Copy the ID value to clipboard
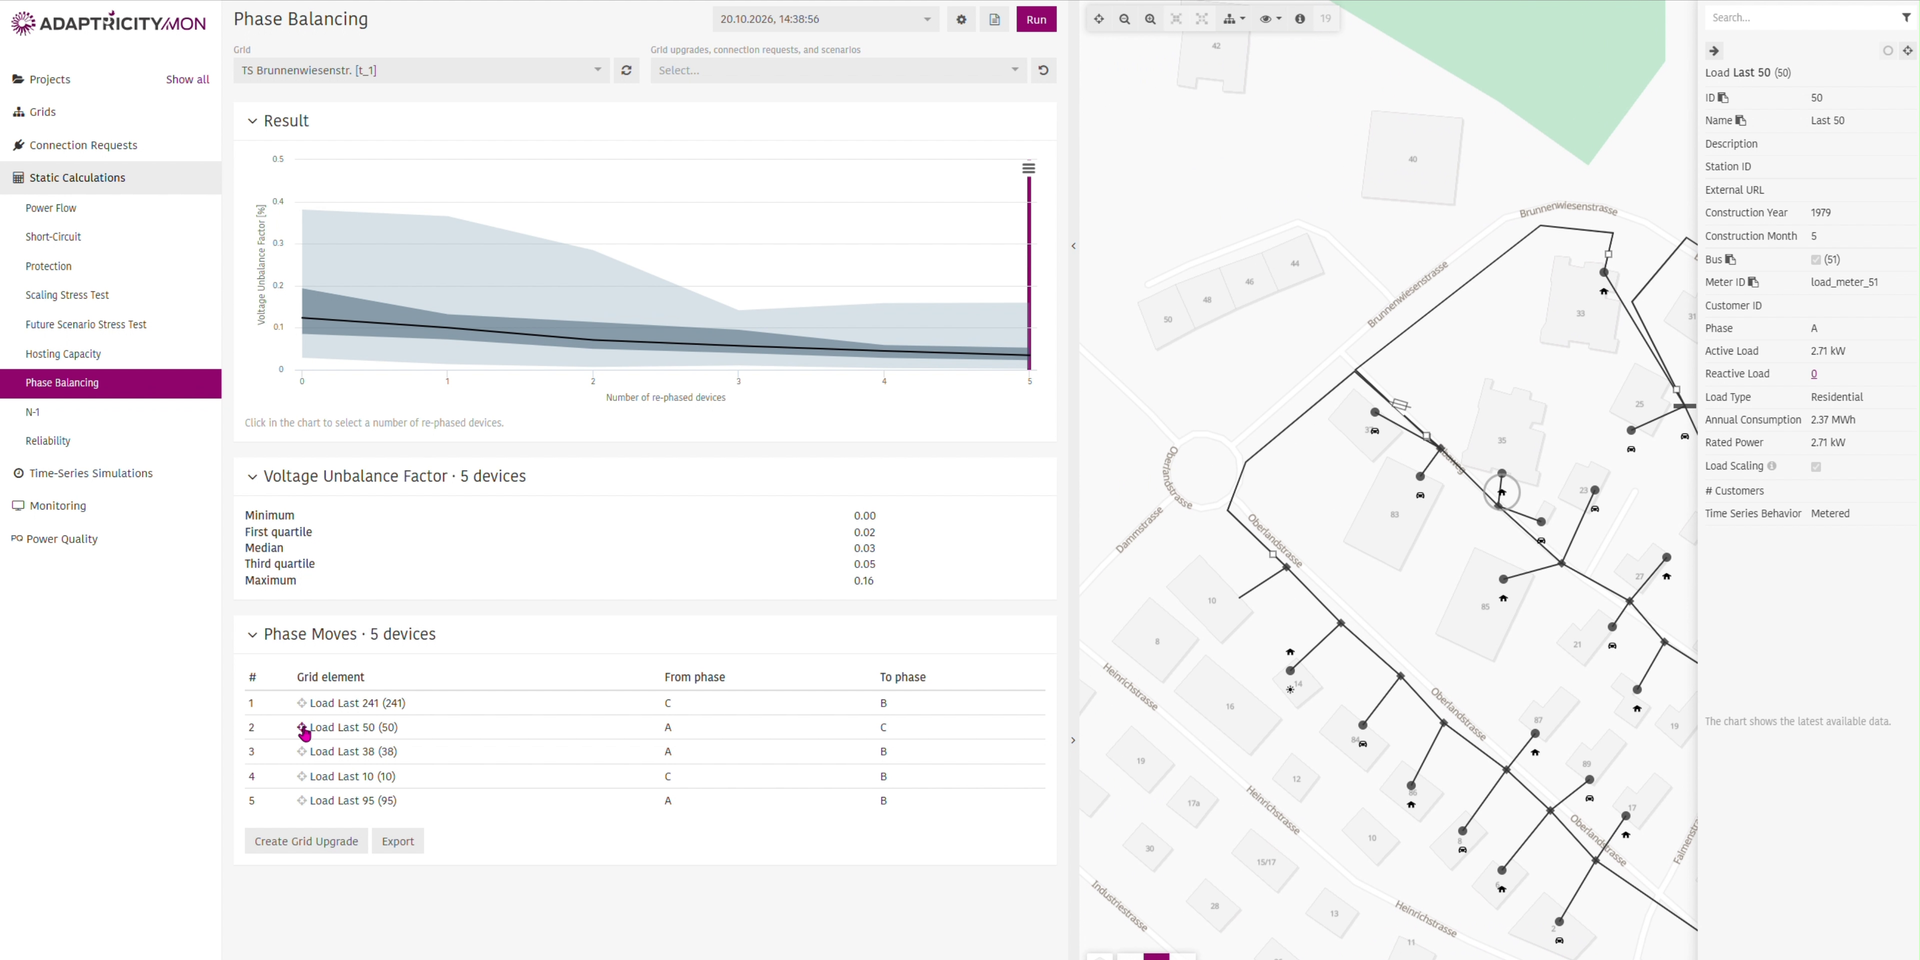 click(x=1723, y=98)
